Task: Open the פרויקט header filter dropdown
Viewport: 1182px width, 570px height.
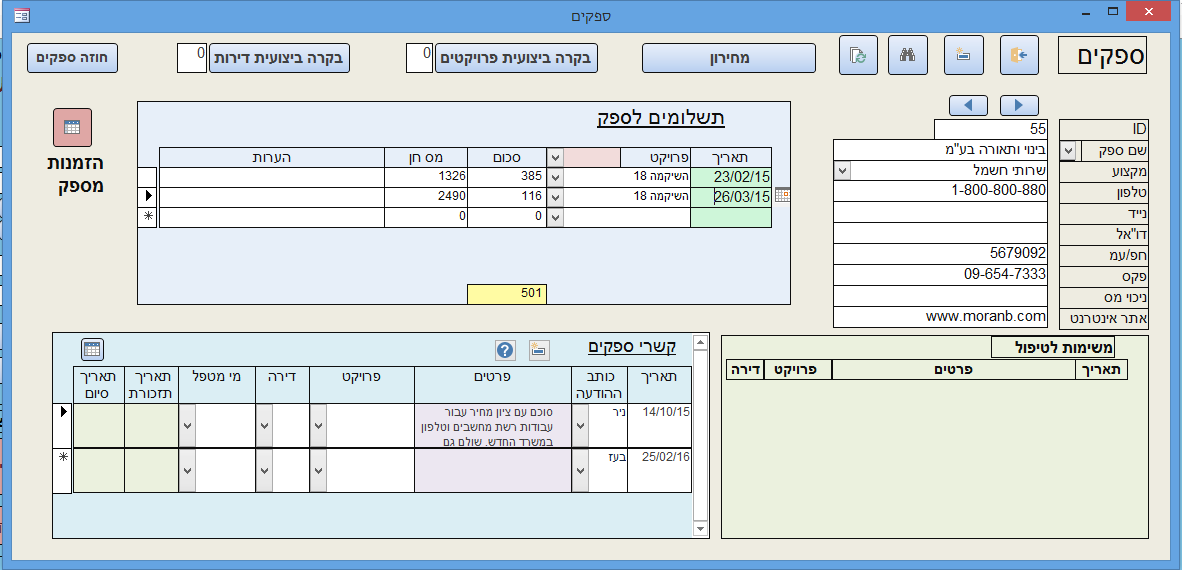Action: click(x=555, y=158)
